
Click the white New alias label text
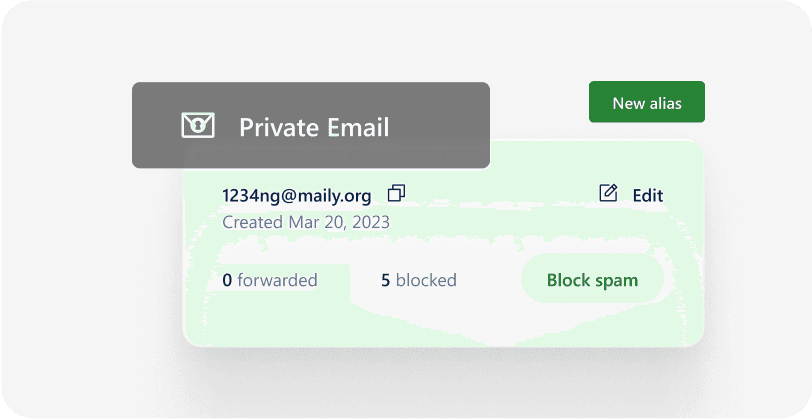(x=647, y=103)
